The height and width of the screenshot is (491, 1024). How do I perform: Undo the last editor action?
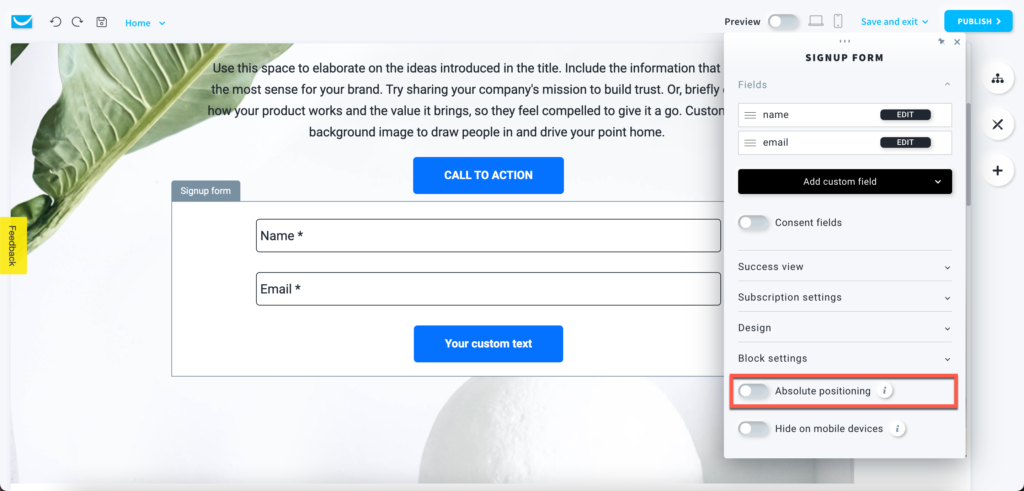point(56,22)
